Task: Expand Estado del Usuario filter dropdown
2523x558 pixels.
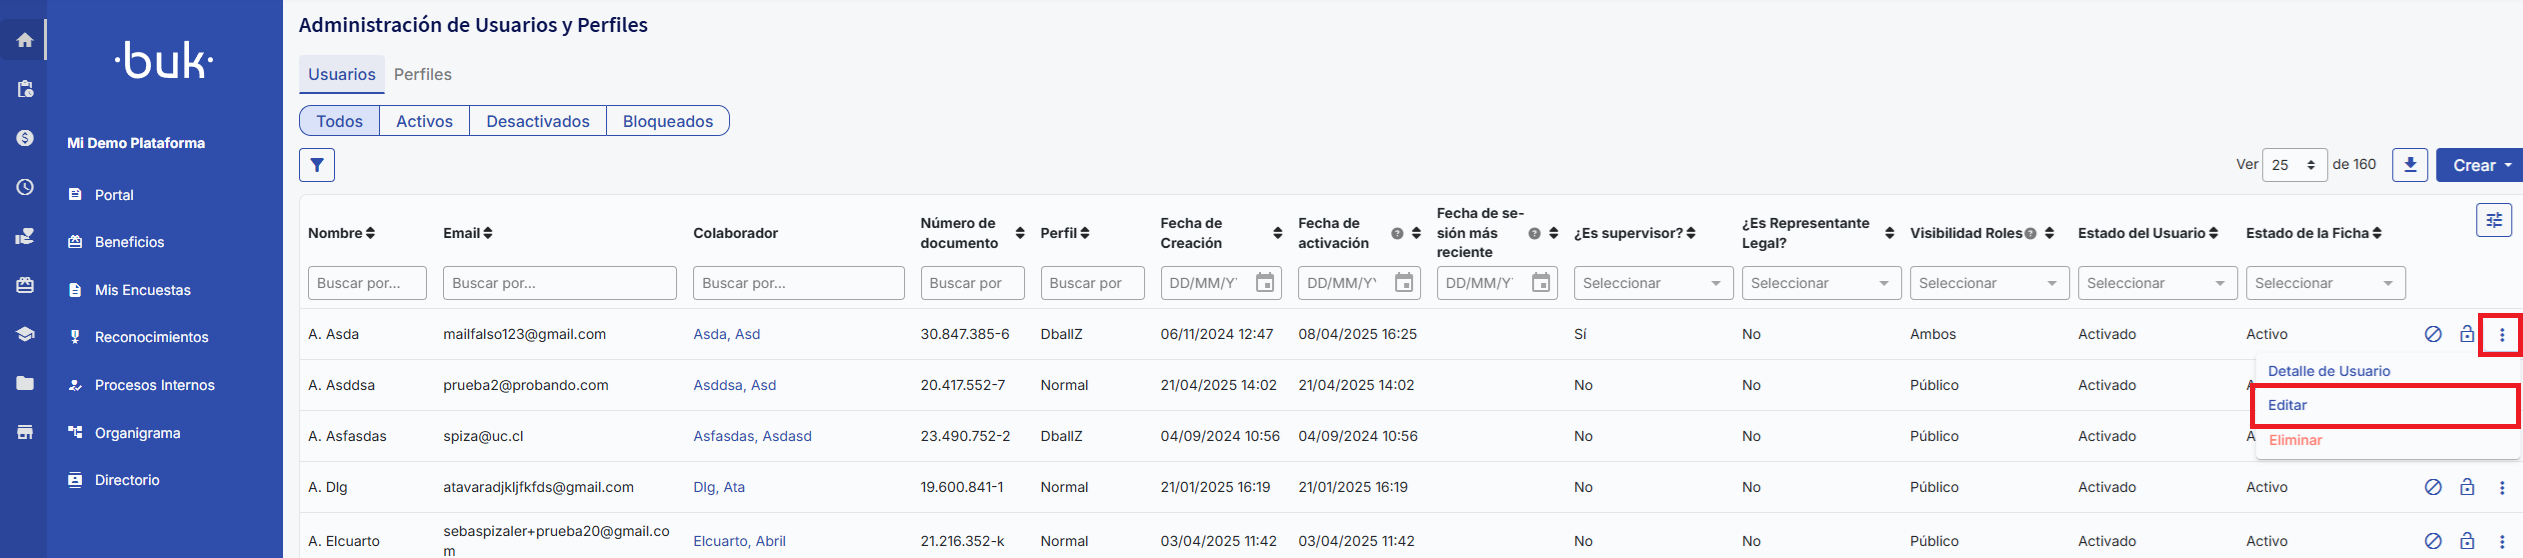Action: [x=2156, y=284]
